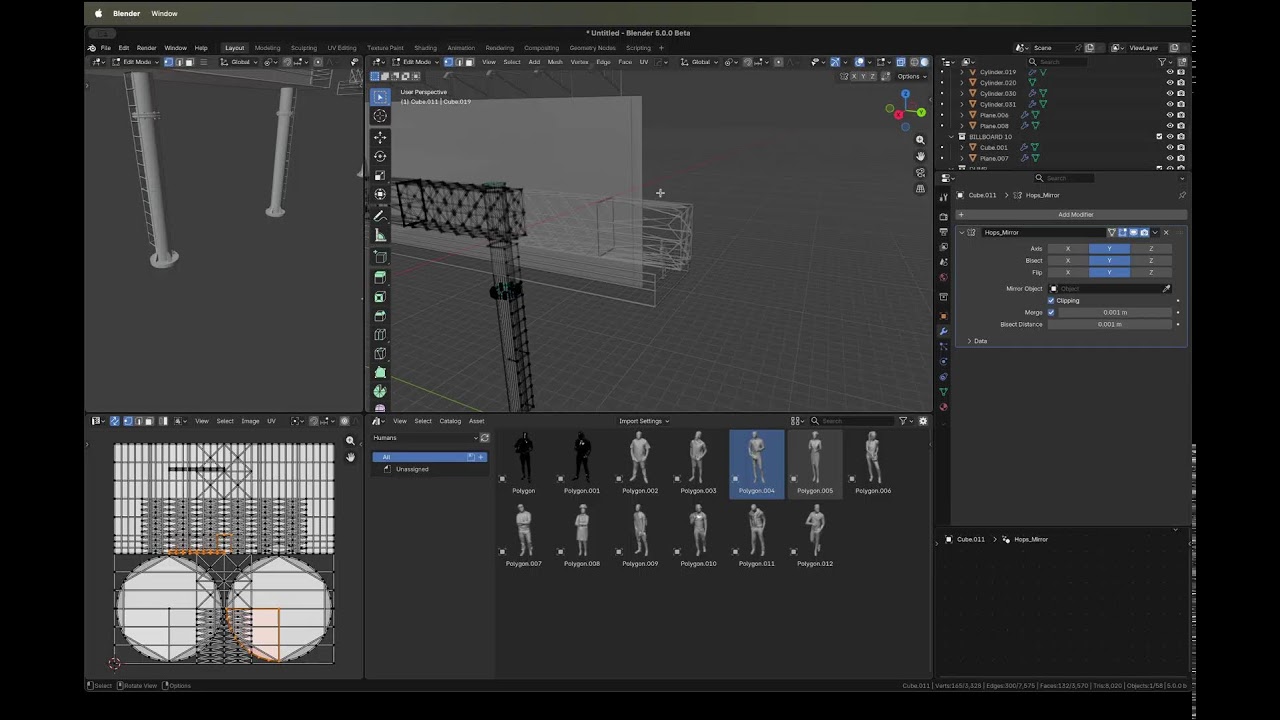This screenshot has height=720, width=1280.
Task: Hide Cylinder.019 in the outliner
Action: [x=1170, y=72]
